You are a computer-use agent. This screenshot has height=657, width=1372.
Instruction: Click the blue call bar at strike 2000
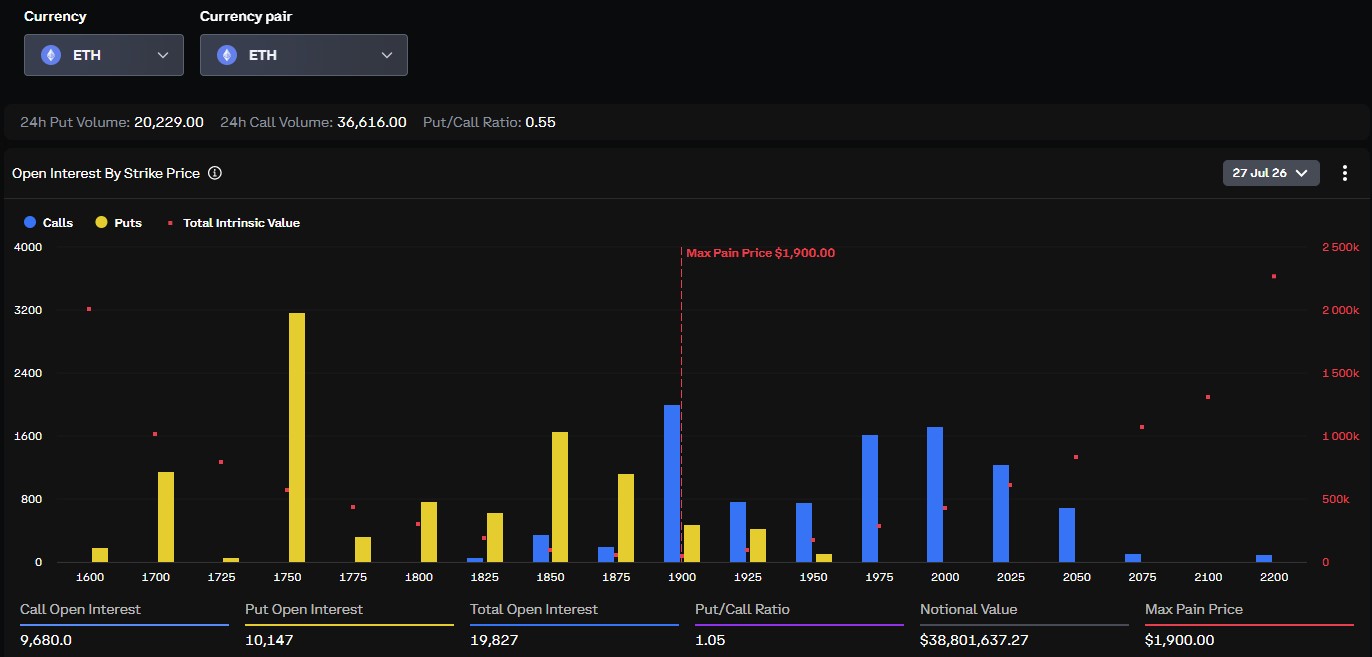pyautogui.click(x=935, y=494)
